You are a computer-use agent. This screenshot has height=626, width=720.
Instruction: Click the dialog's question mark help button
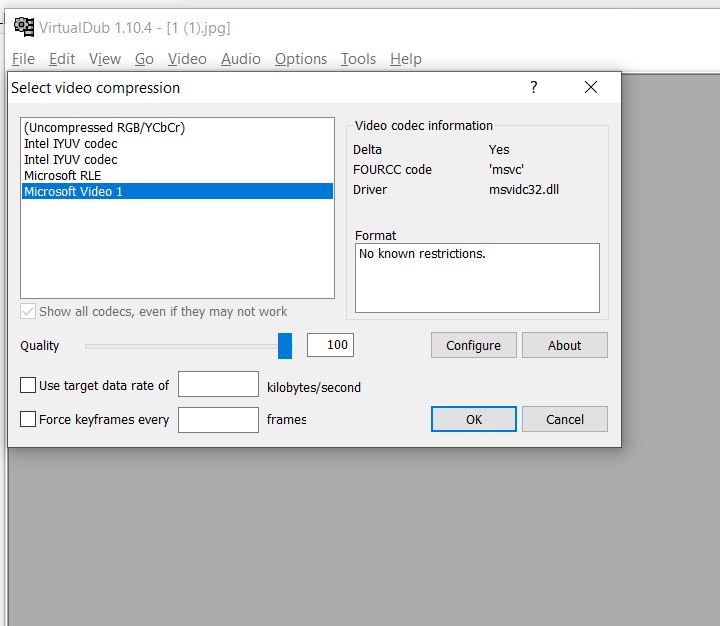pyautogui.click(x=534, y=87)
